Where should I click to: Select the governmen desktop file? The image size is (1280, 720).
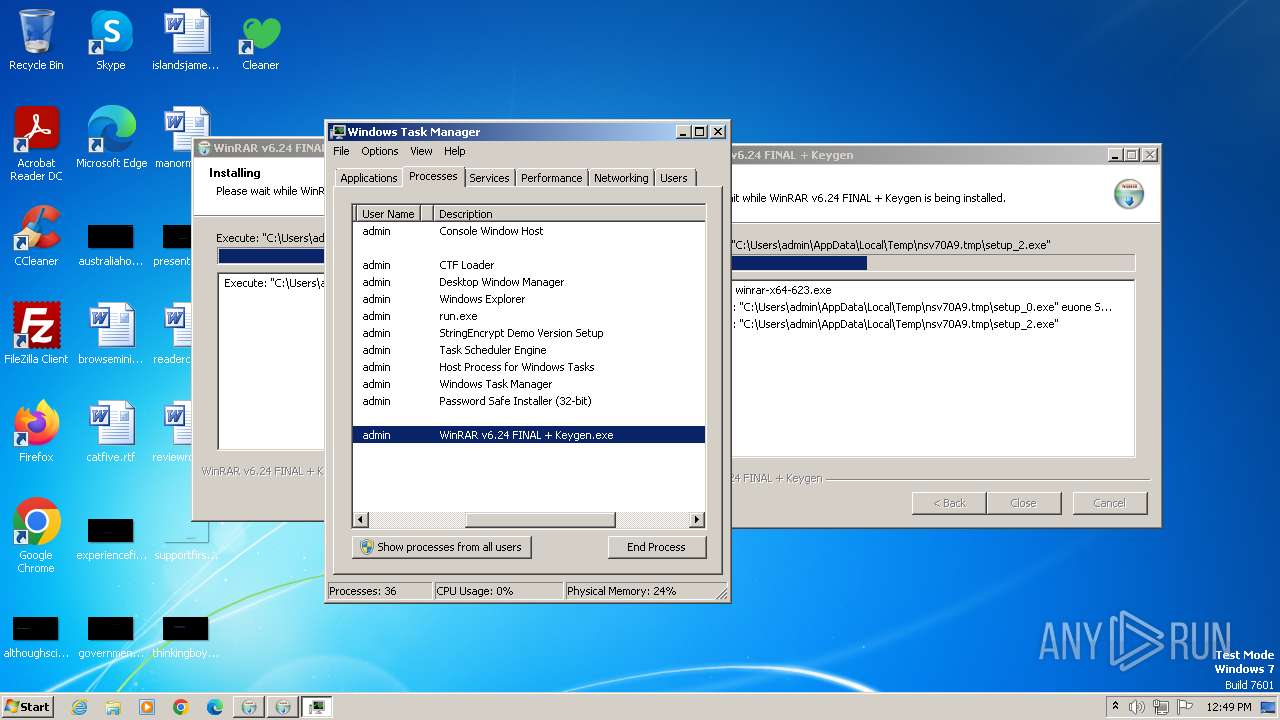pos(111,638)
